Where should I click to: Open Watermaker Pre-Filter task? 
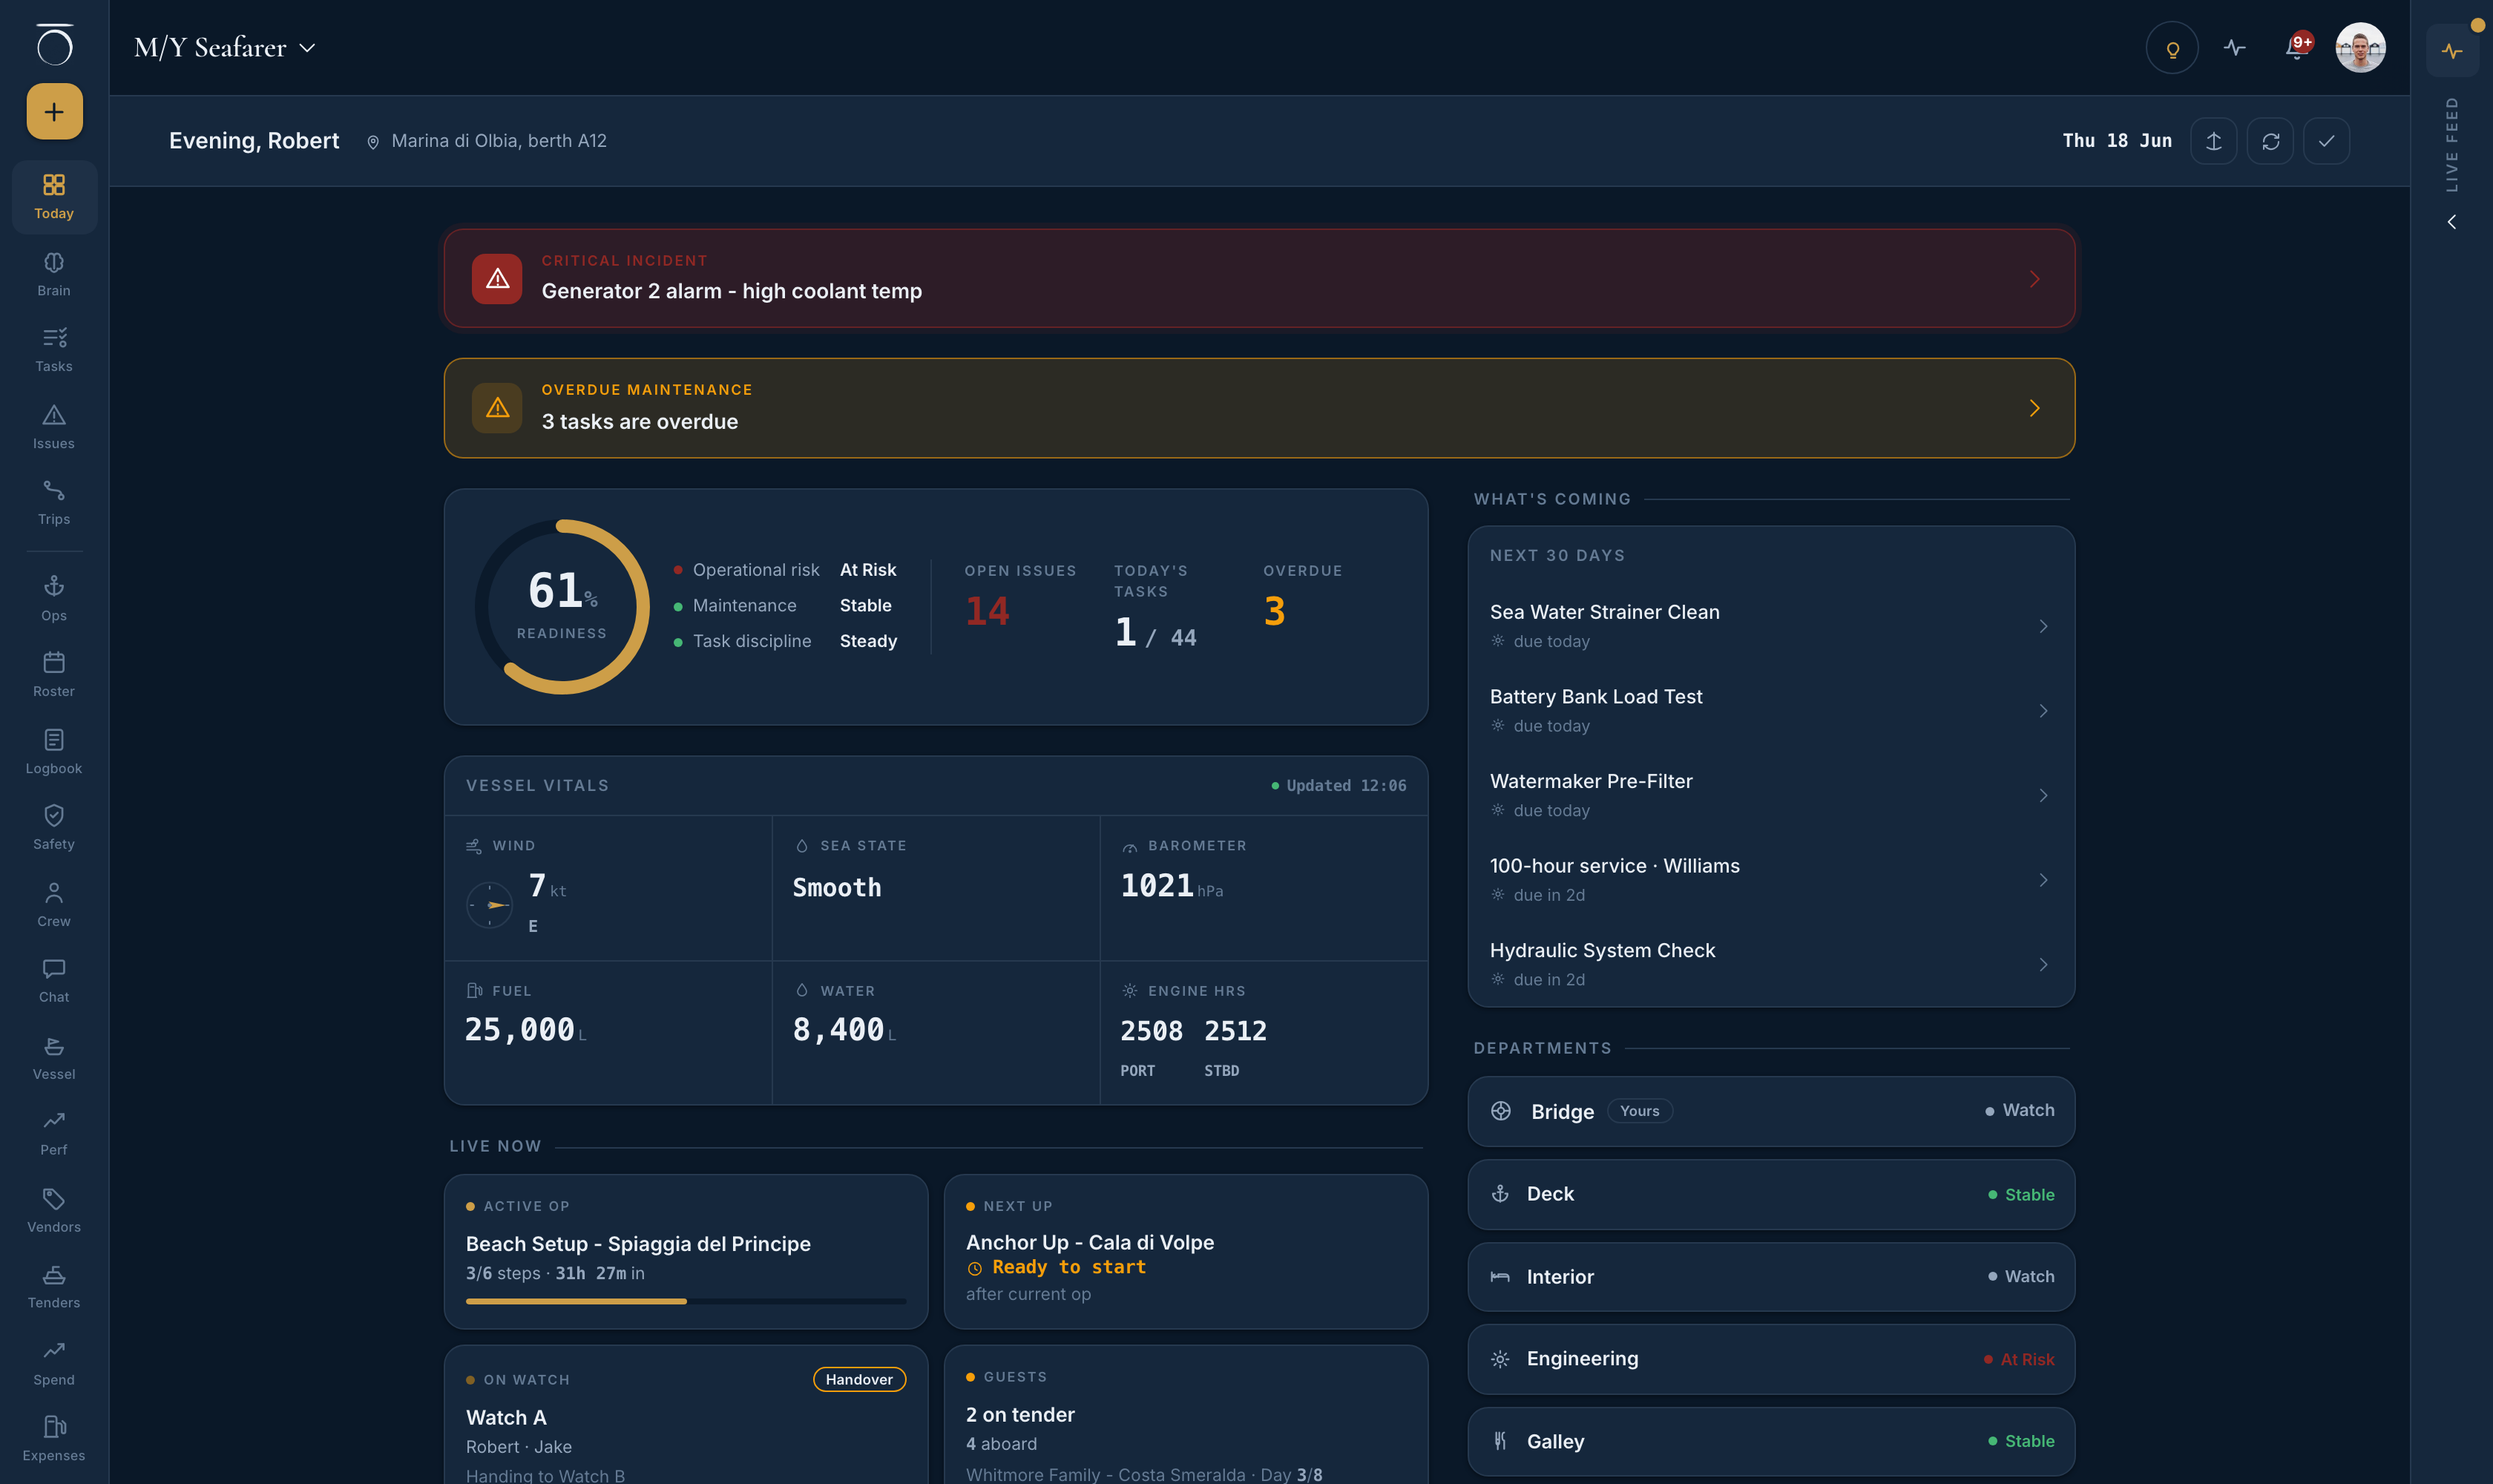click(x=1770, y=795)
